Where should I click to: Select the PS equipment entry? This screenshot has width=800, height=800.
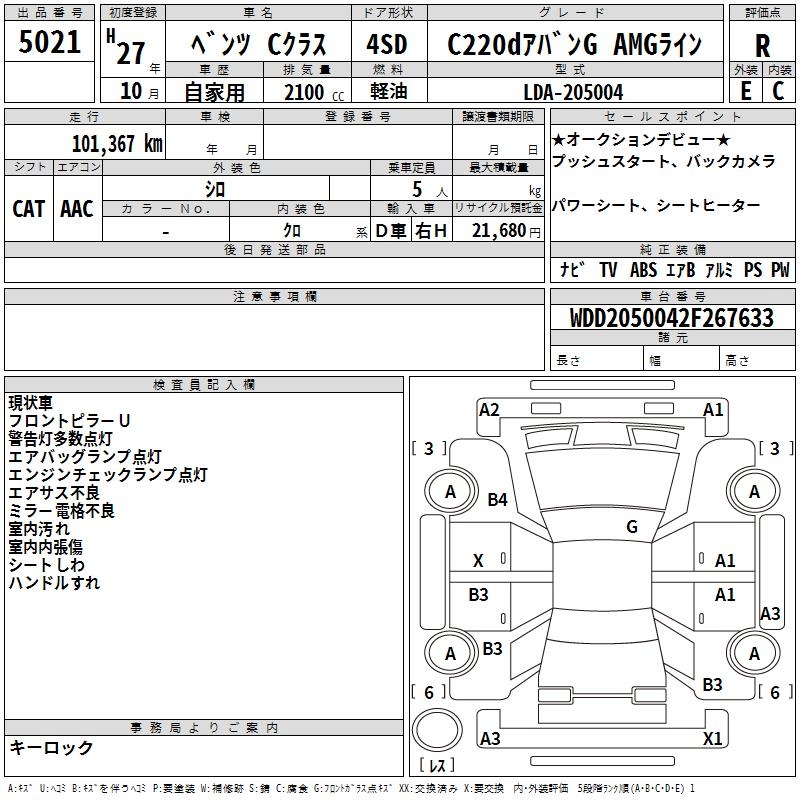pos(753,269)
